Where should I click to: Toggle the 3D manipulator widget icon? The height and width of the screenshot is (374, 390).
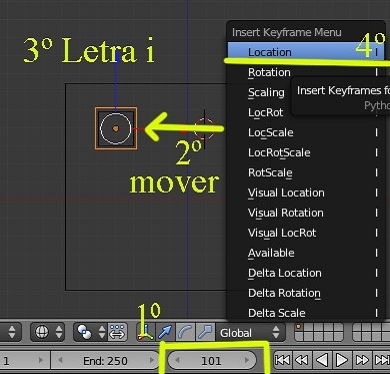146,332
